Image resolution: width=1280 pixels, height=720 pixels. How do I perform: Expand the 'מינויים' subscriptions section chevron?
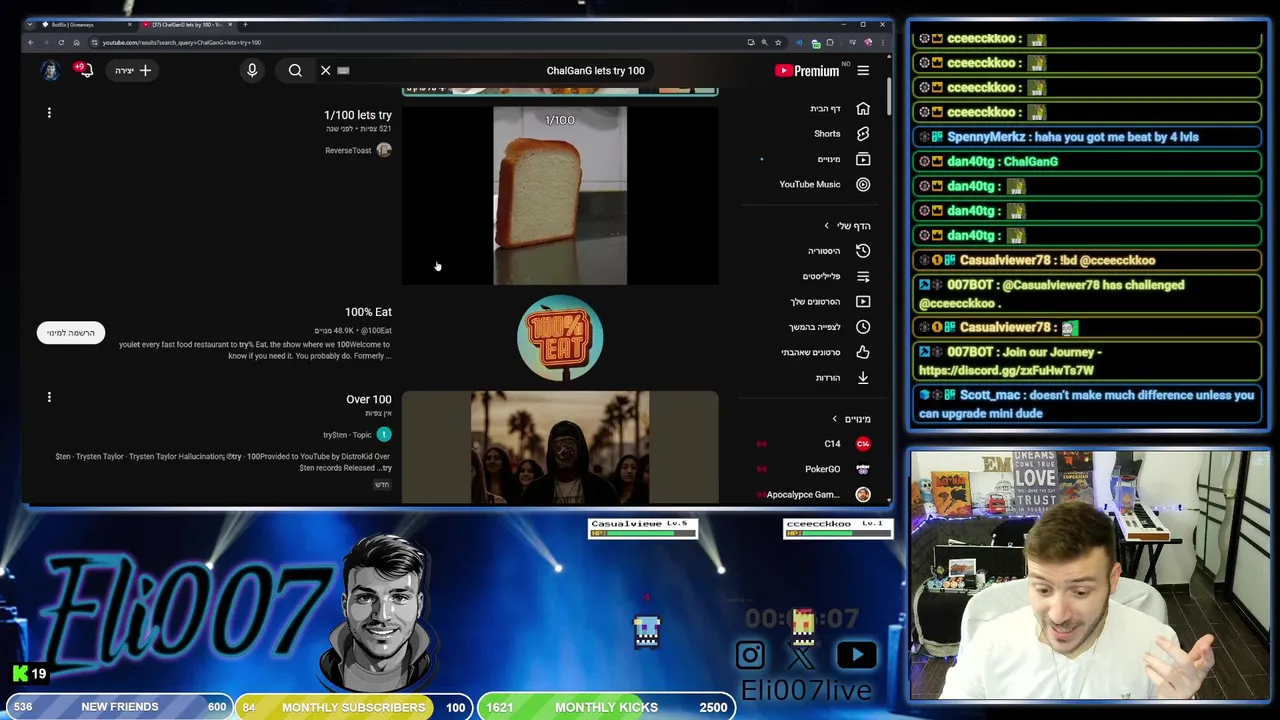(x=834, y=419)
